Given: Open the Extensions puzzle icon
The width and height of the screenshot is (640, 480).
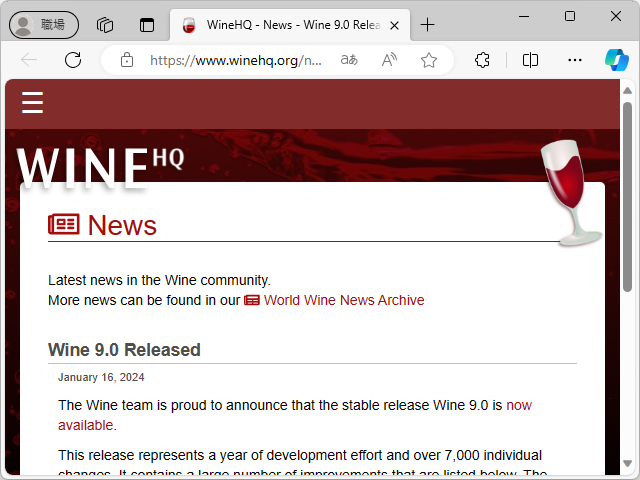Looking at the screenshot, I should tap(482, 60).
